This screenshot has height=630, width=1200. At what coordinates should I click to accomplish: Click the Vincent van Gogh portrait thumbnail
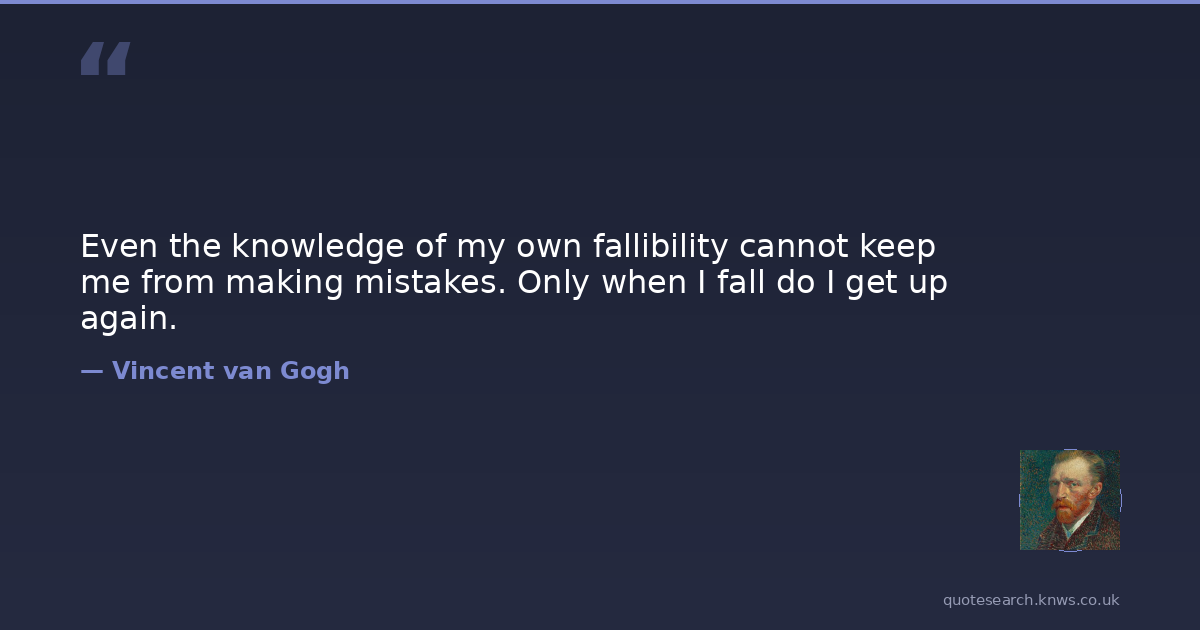tap(1069, 500)
